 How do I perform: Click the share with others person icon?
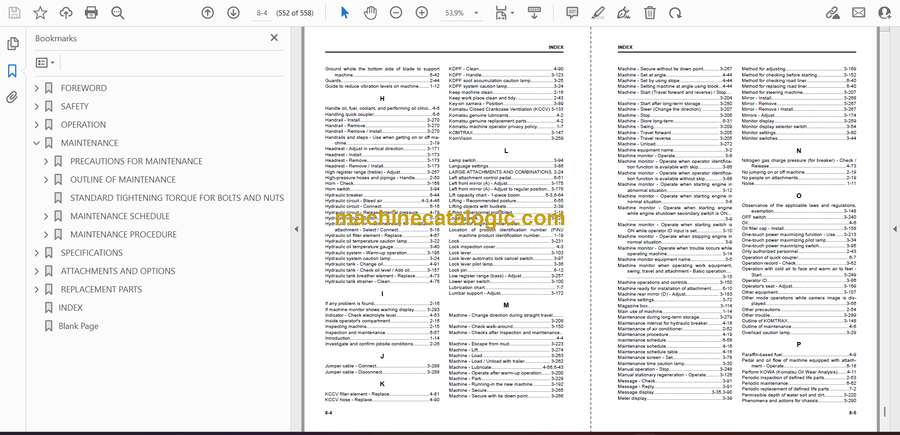click(885, 13)
